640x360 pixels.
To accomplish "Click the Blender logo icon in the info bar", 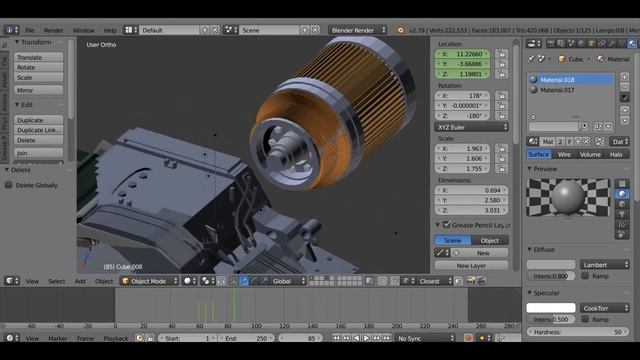I will point(400,30).
